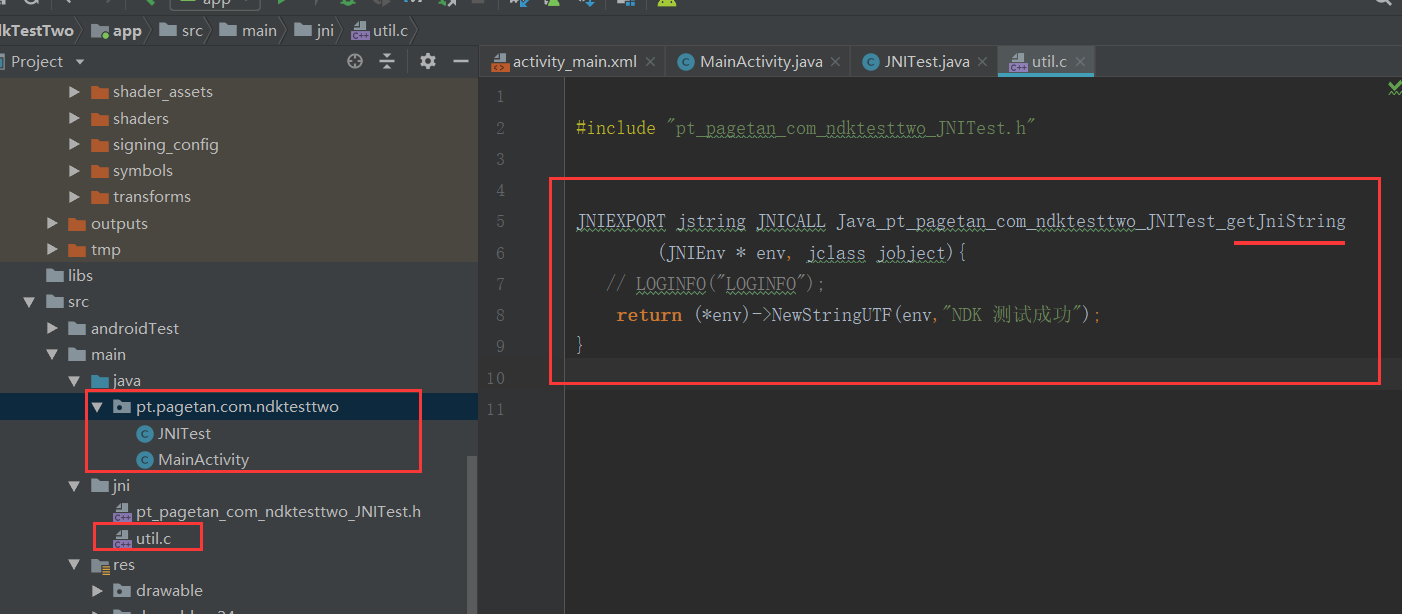
Task: Click the Project panel vertical scrollbar
Action: pos(473,535)
